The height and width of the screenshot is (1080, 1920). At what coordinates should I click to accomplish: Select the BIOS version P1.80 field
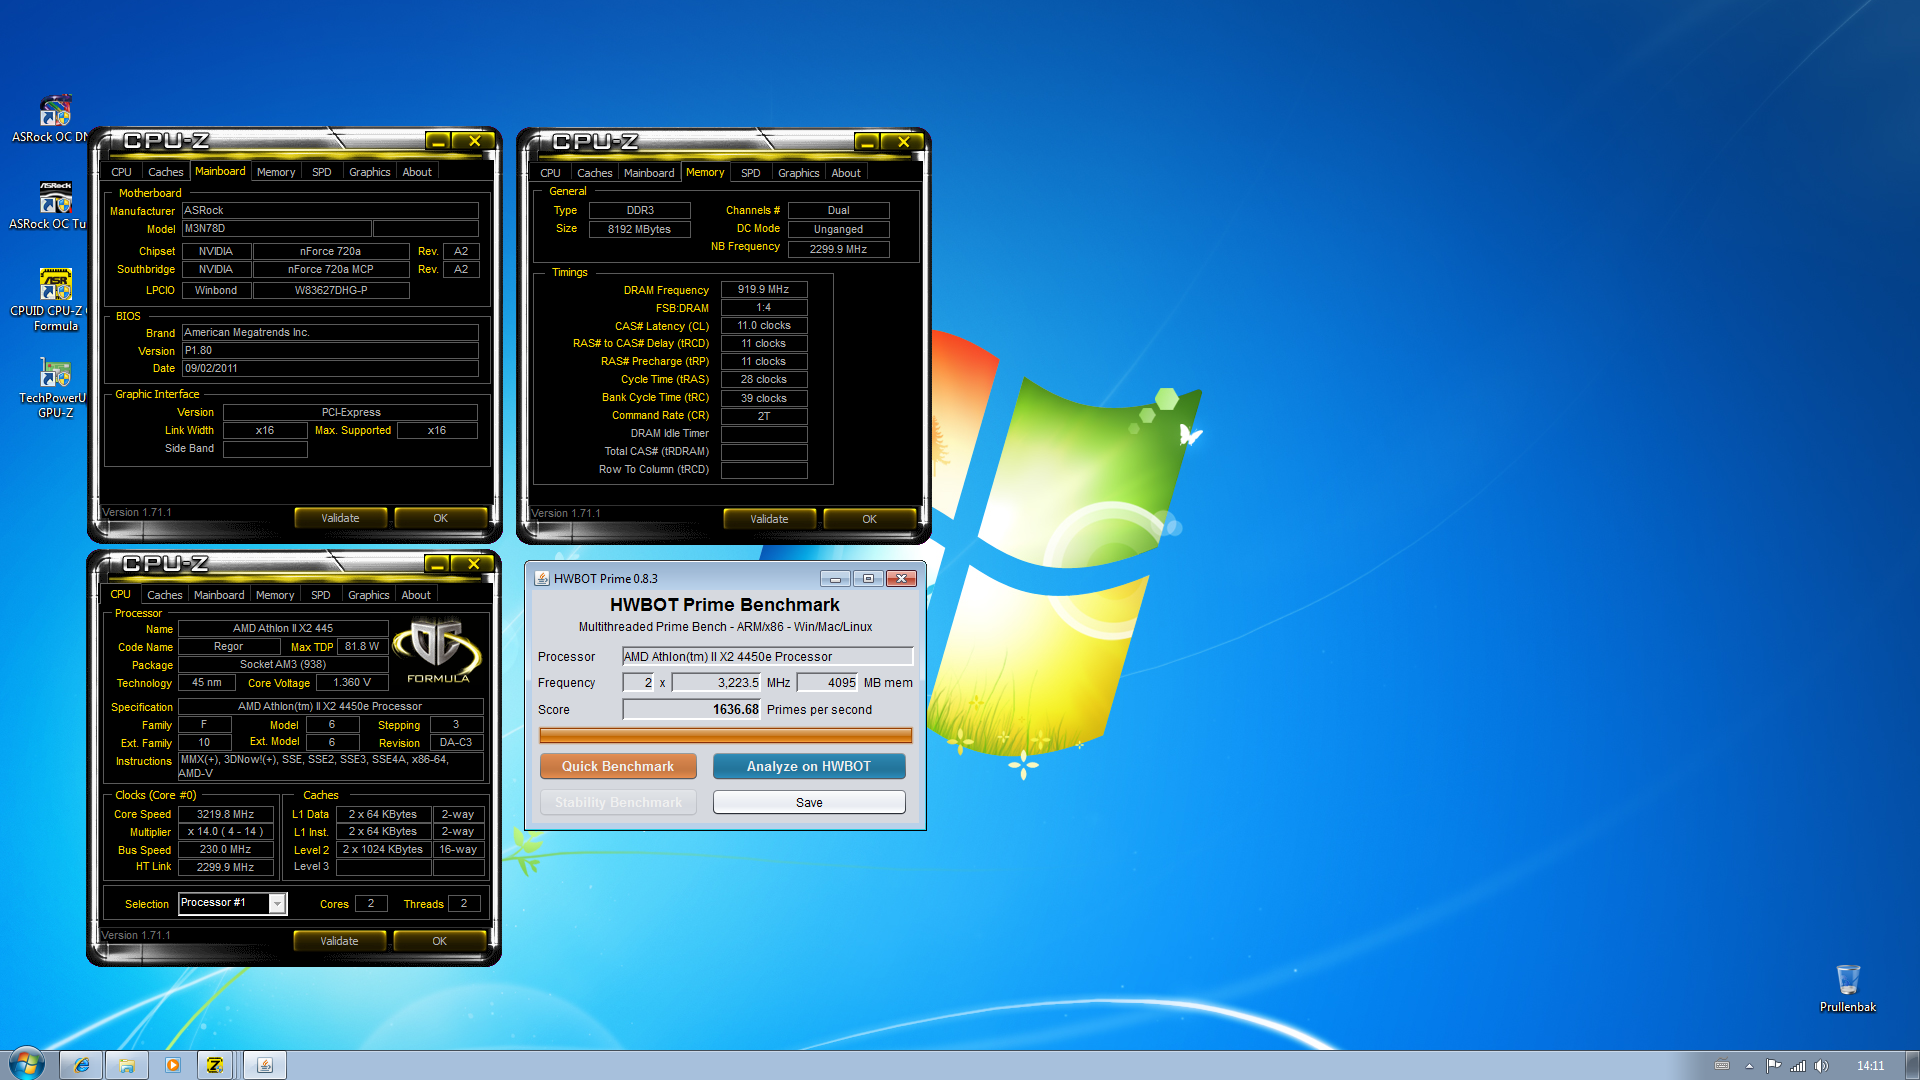(330, 350)
